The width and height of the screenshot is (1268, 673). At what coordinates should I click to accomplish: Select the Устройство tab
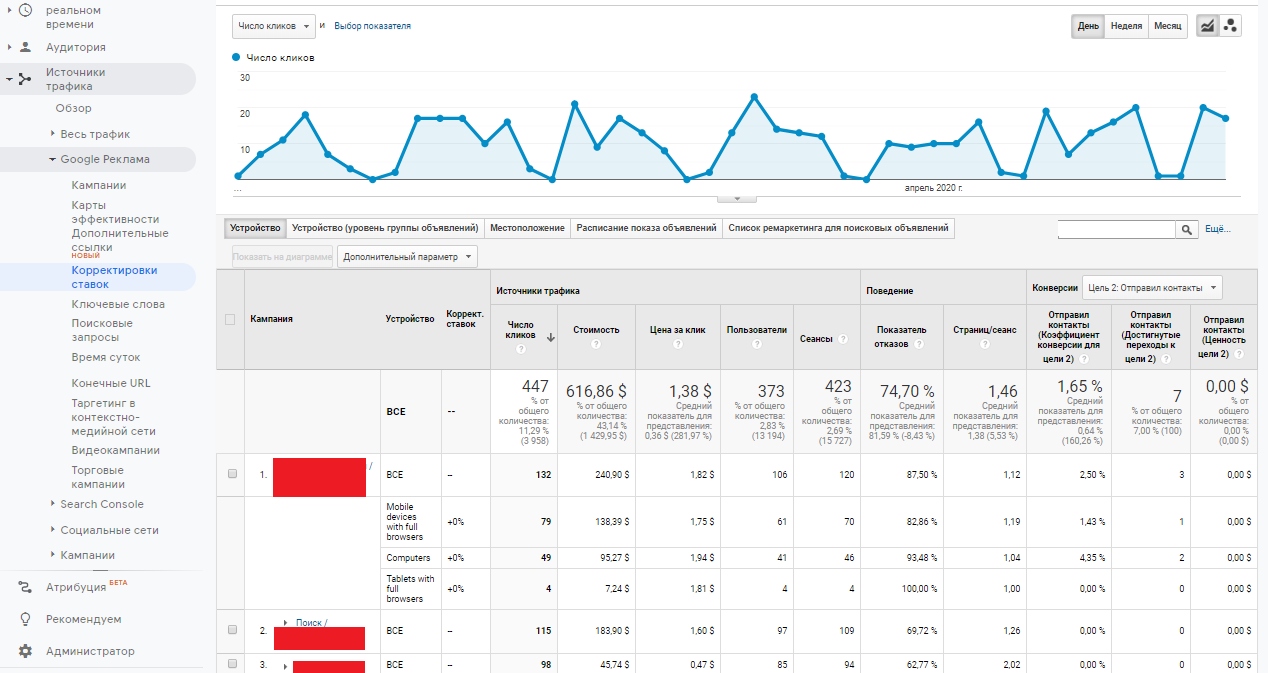click(x=255, y=228)
